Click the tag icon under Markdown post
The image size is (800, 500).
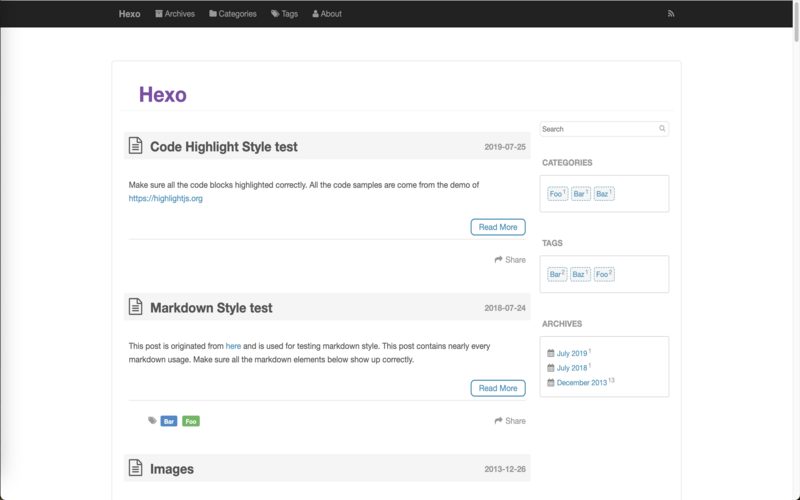point(152,421)
